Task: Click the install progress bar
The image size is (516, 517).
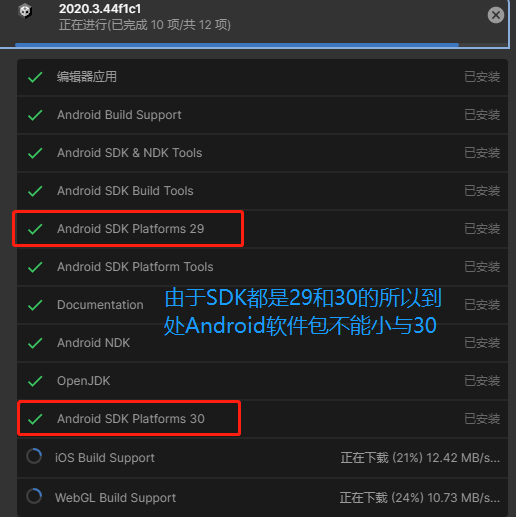Action: pos(261,44)
